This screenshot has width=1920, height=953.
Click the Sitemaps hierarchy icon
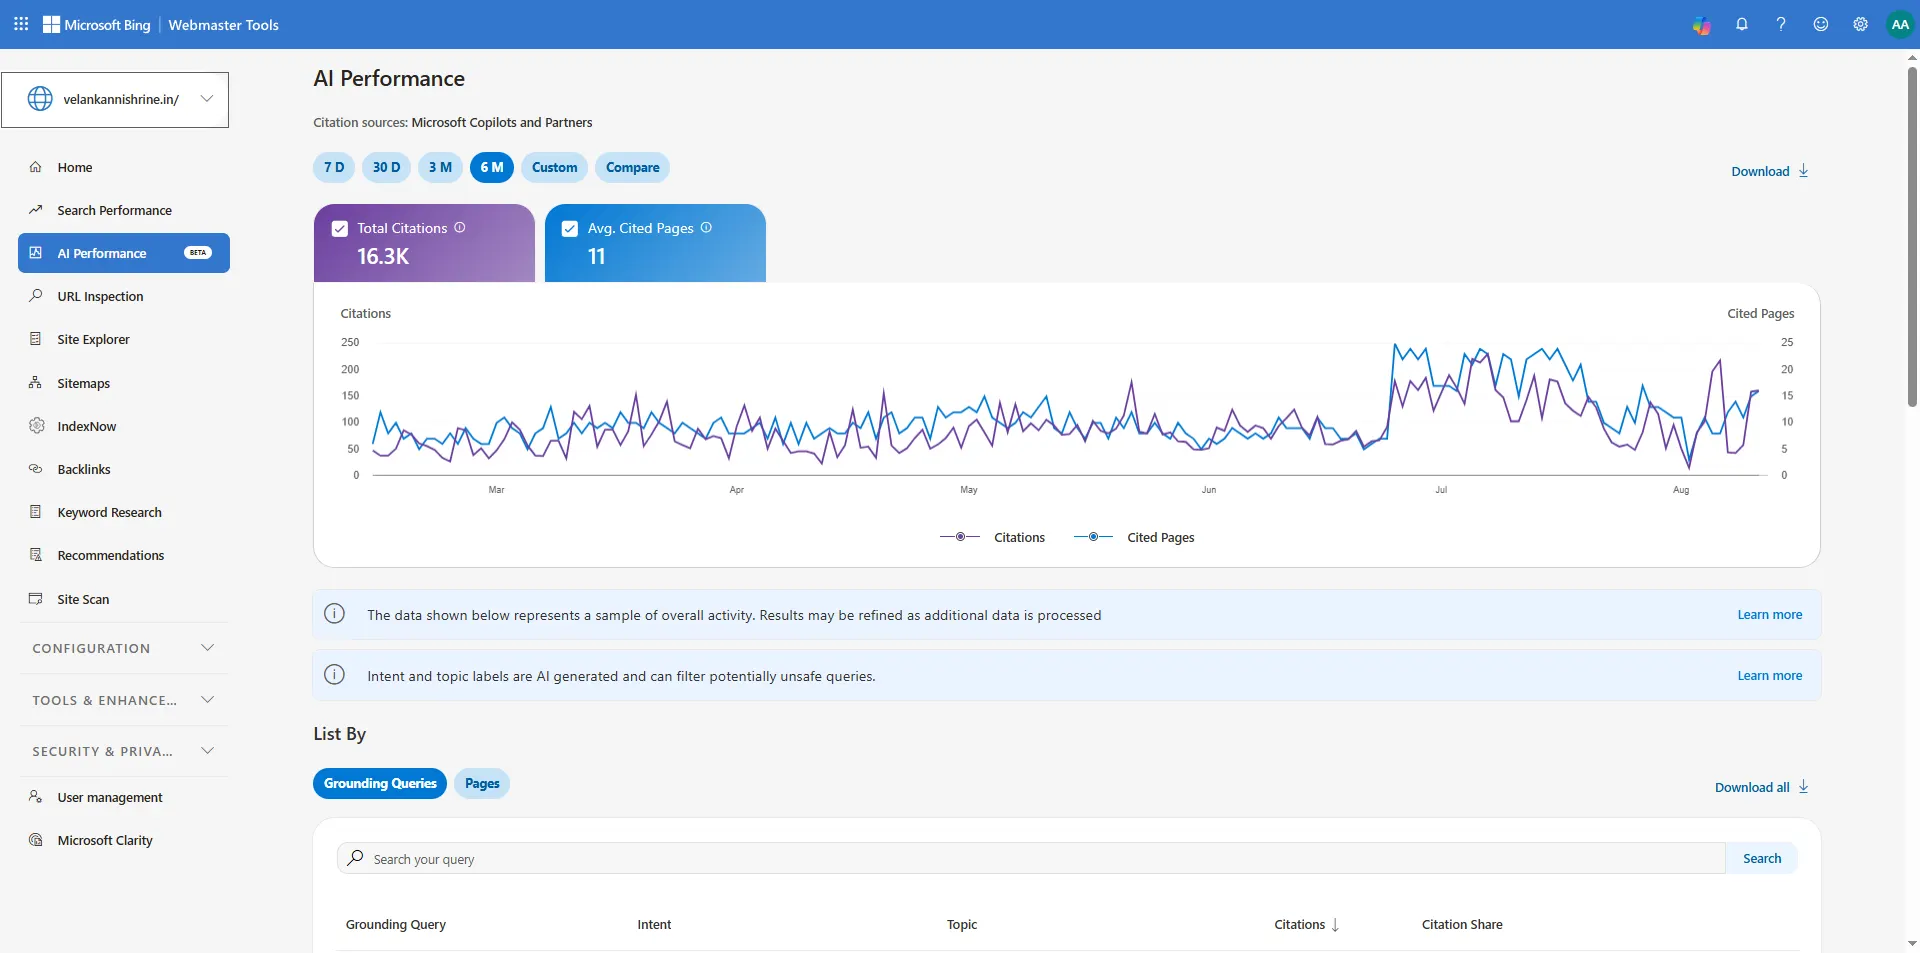[x=36, y=383]
